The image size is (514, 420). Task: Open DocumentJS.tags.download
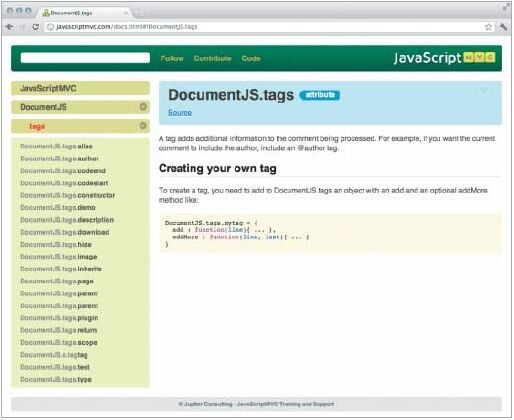coord(65,232)
